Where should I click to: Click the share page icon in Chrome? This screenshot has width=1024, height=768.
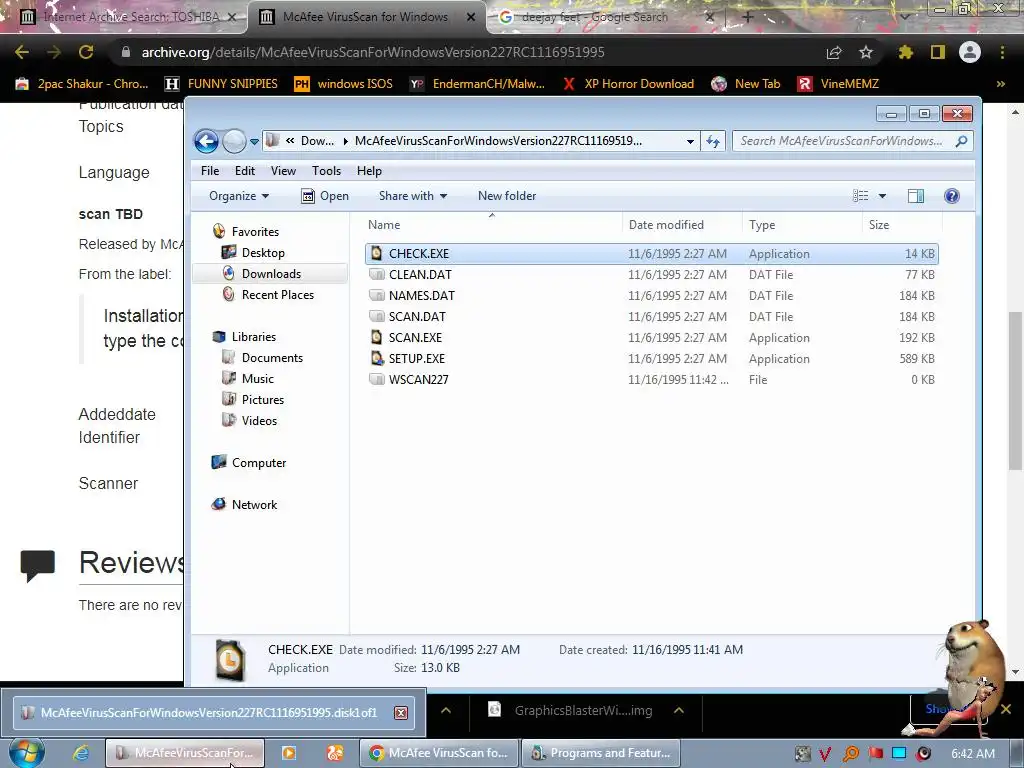click(x=834, y=52)
